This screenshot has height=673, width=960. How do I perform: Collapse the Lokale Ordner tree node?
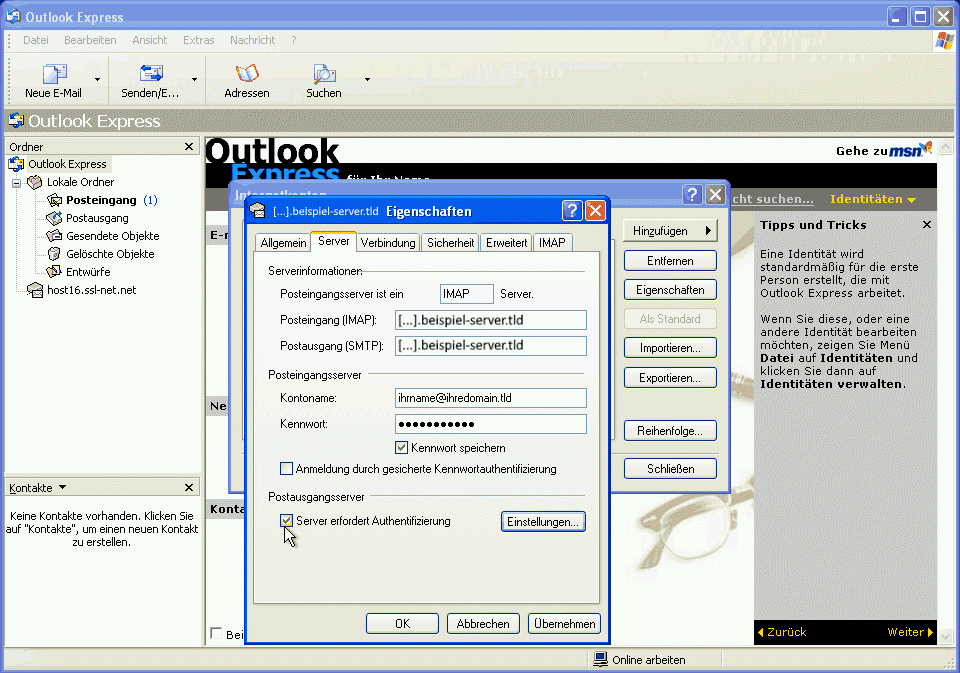[x=16, y=182]
